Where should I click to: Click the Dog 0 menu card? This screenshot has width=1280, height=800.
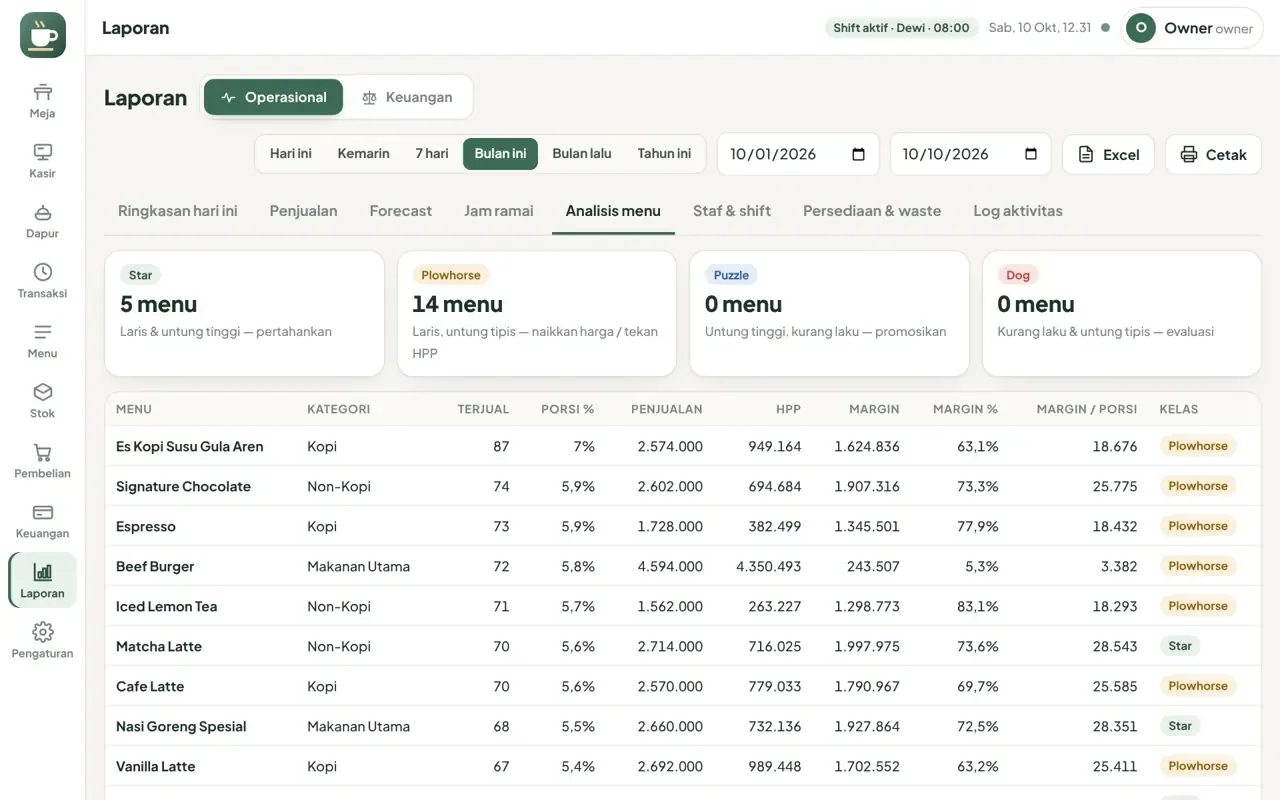[1122, 313]
